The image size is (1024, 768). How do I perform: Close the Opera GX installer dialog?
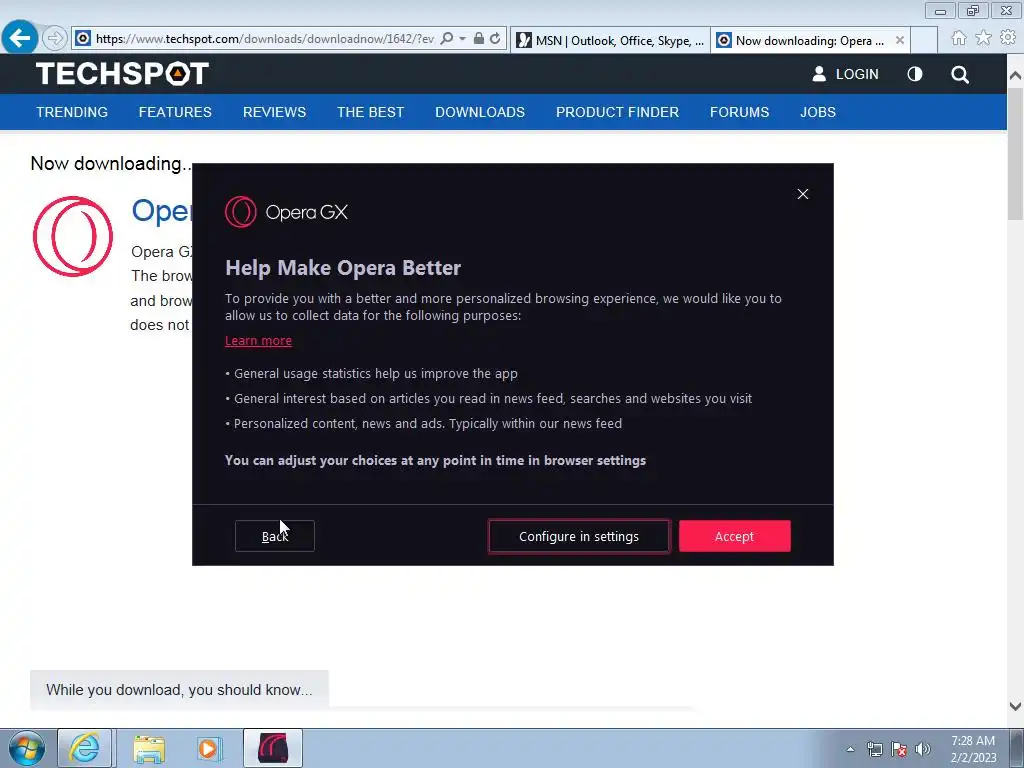(x=803, y=194)
